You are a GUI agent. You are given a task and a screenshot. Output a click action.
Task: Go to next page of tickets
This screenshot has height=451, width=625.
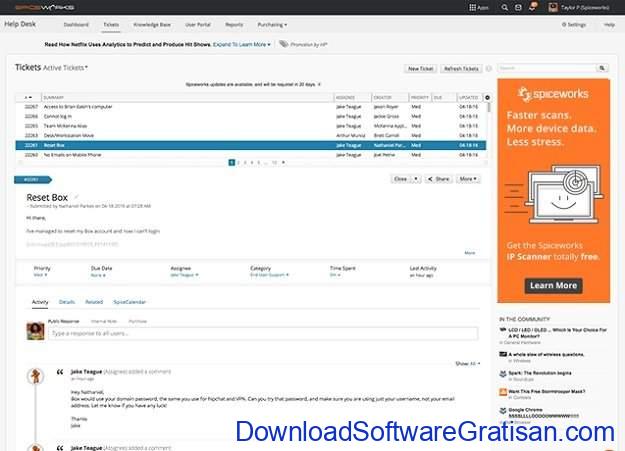coord(283,162)
